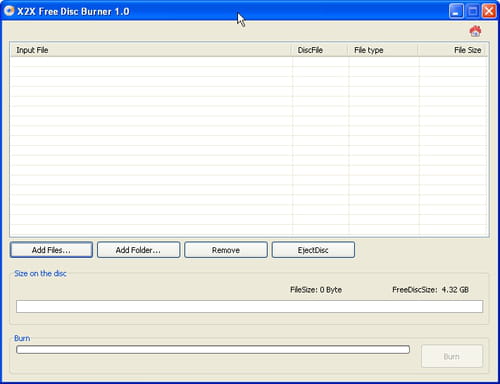Sort by the Input File column header
This screenshot has width=500, height=384.
151,50
